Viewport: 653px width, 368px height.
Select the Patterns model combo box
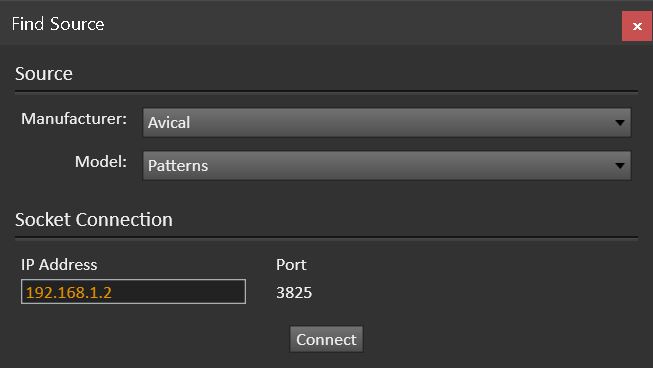pyautogui.click(x=386, y=166)
